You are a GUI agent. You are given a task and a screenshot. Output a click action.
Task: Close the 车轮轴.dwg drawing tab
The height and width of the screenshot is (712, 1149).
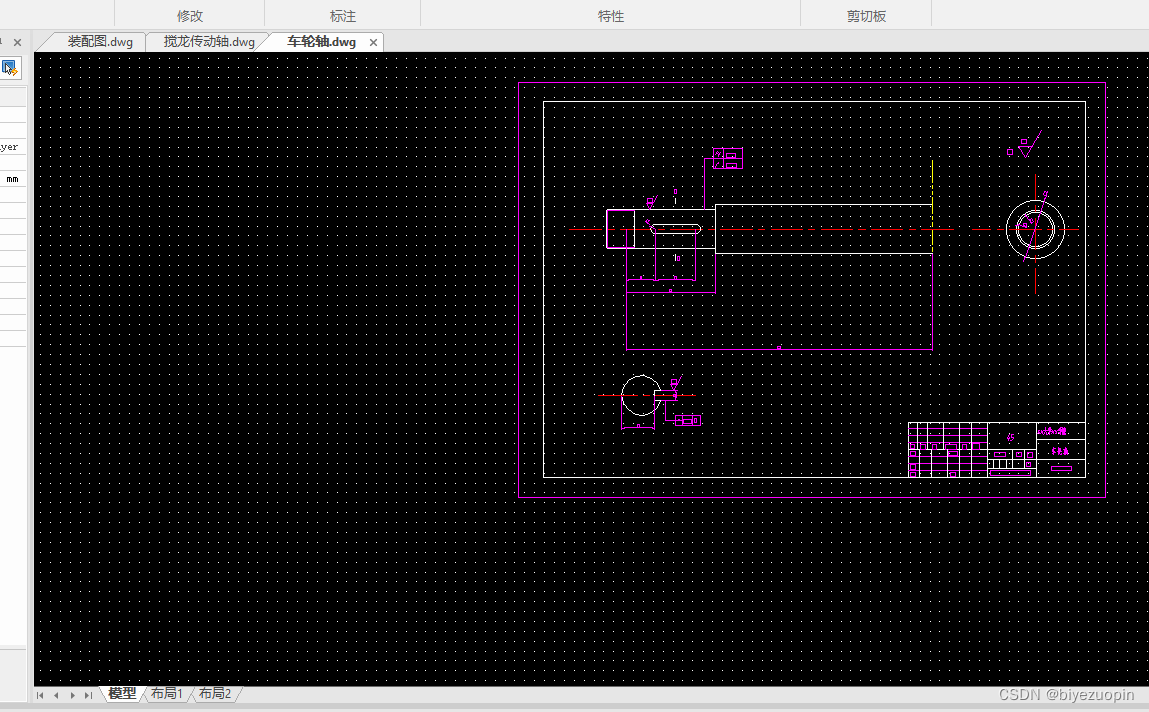click(x=373, y=42)
